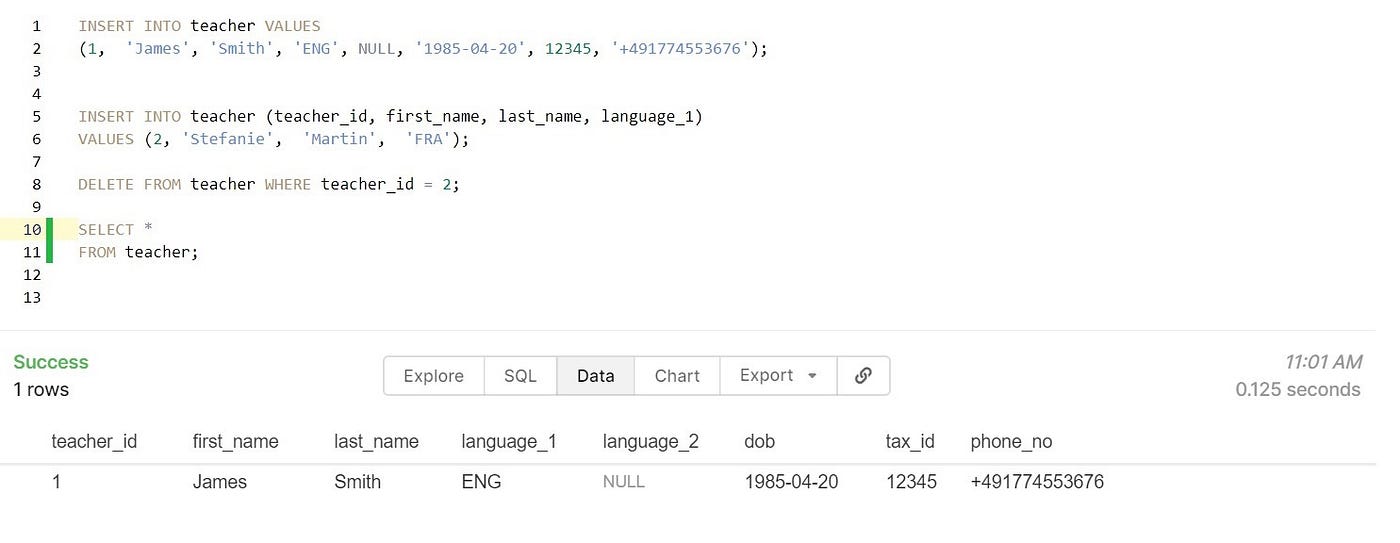Select the '1985-04-20' result cell
The width and height of the screenshot is (1400, 543).
pos(791,482)
